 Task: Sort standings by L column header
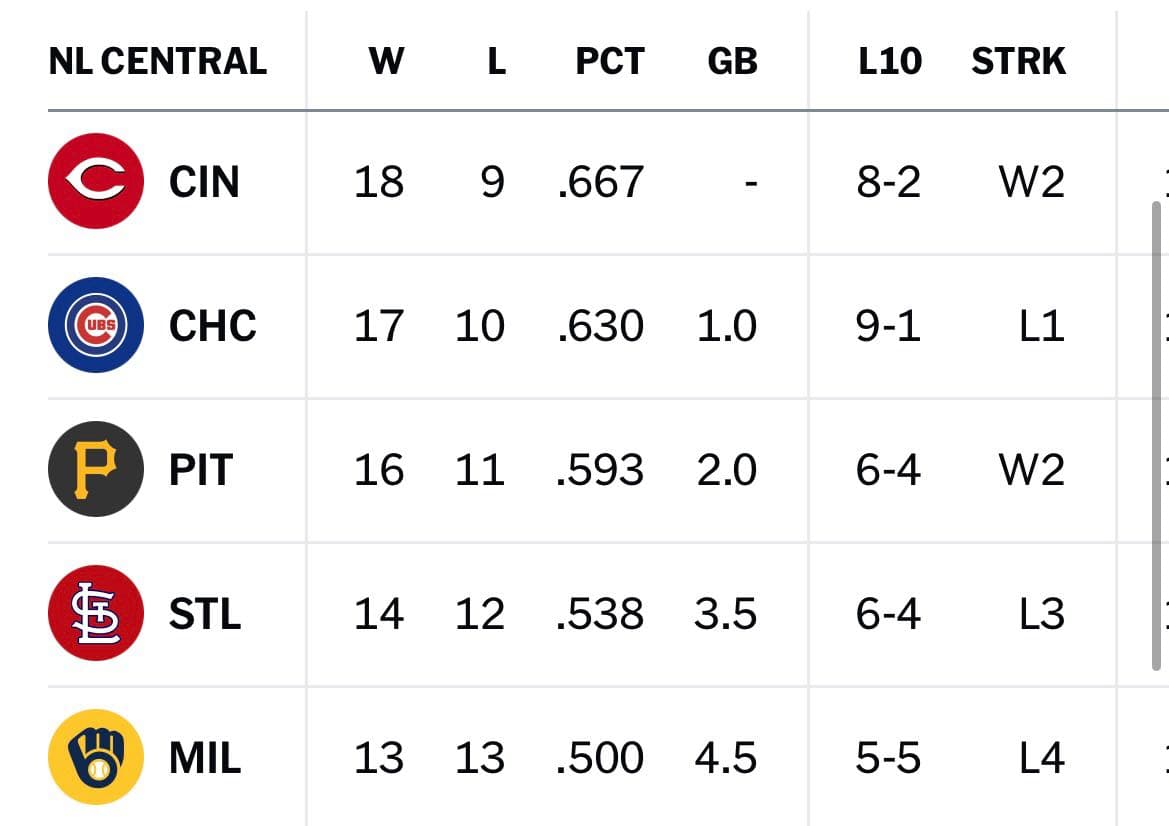497,61
